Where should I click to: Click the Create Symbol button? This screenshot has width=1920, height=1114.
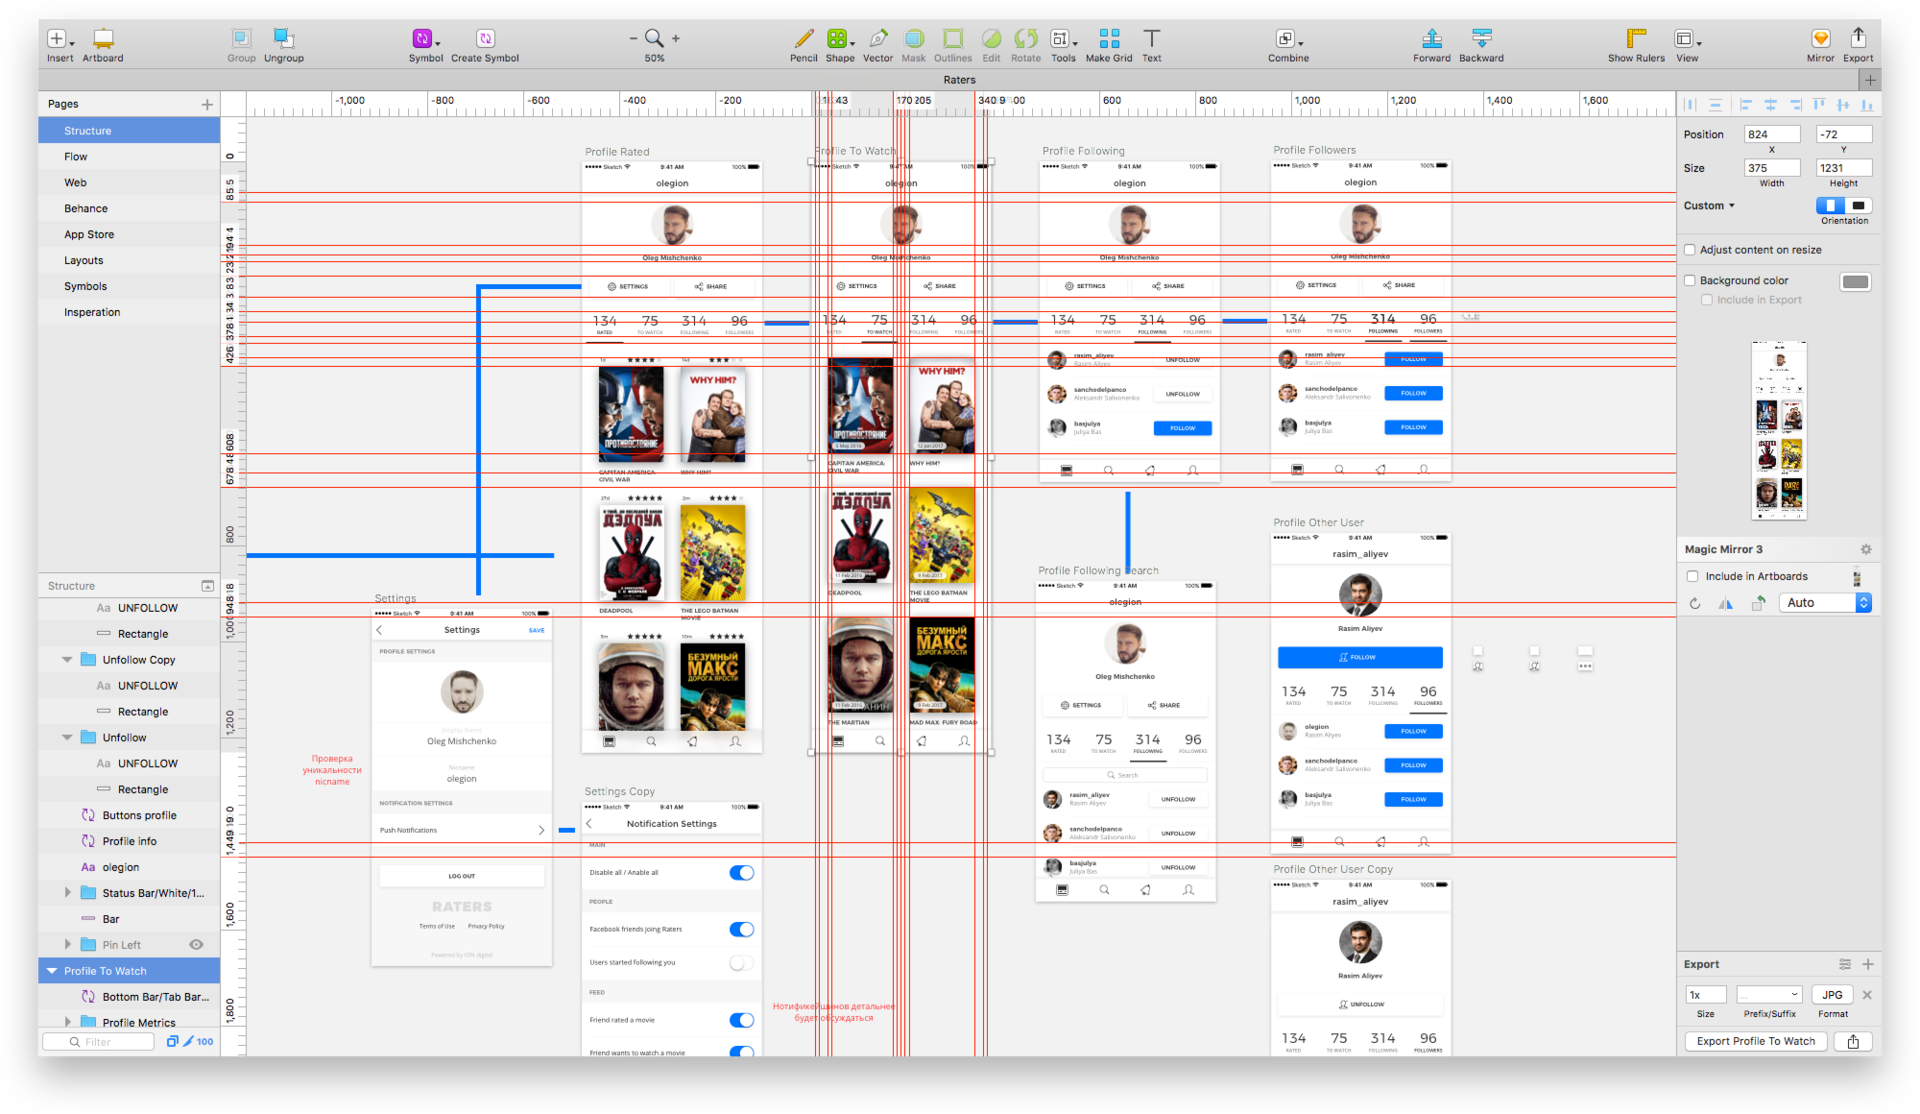pyautogui.click(x=483, y=37)
